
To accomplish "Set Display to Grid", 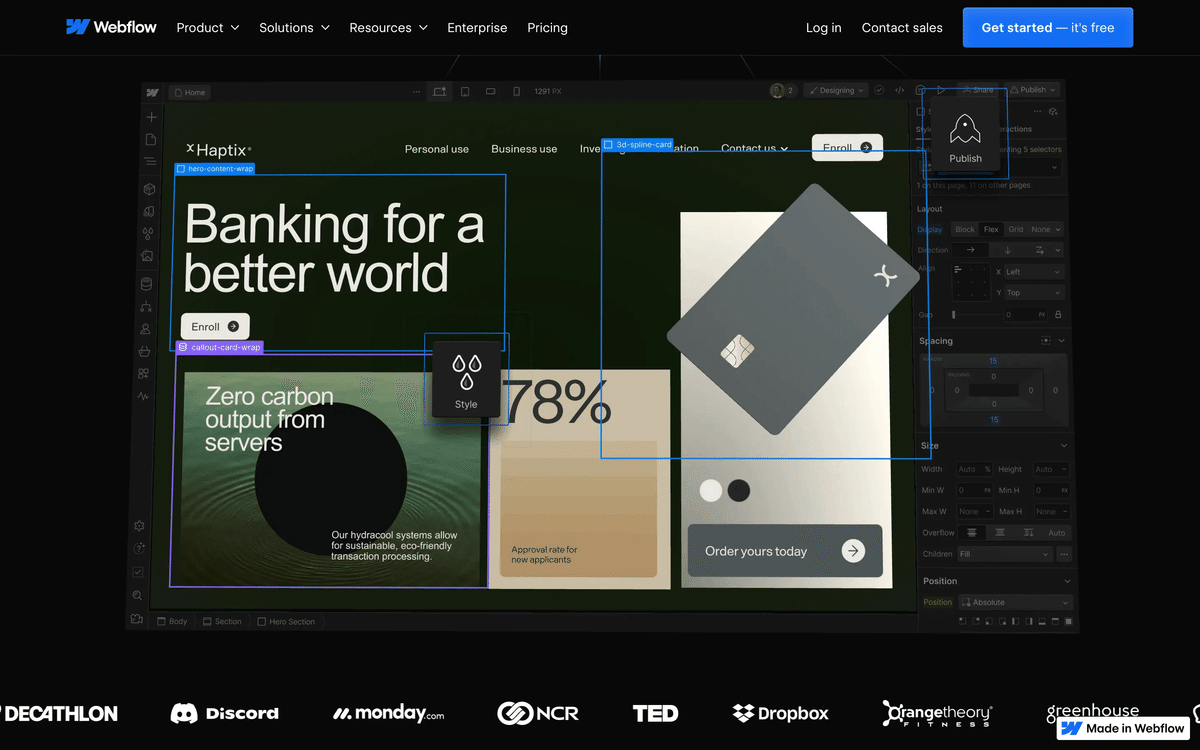I will (x=1016, y=229).
